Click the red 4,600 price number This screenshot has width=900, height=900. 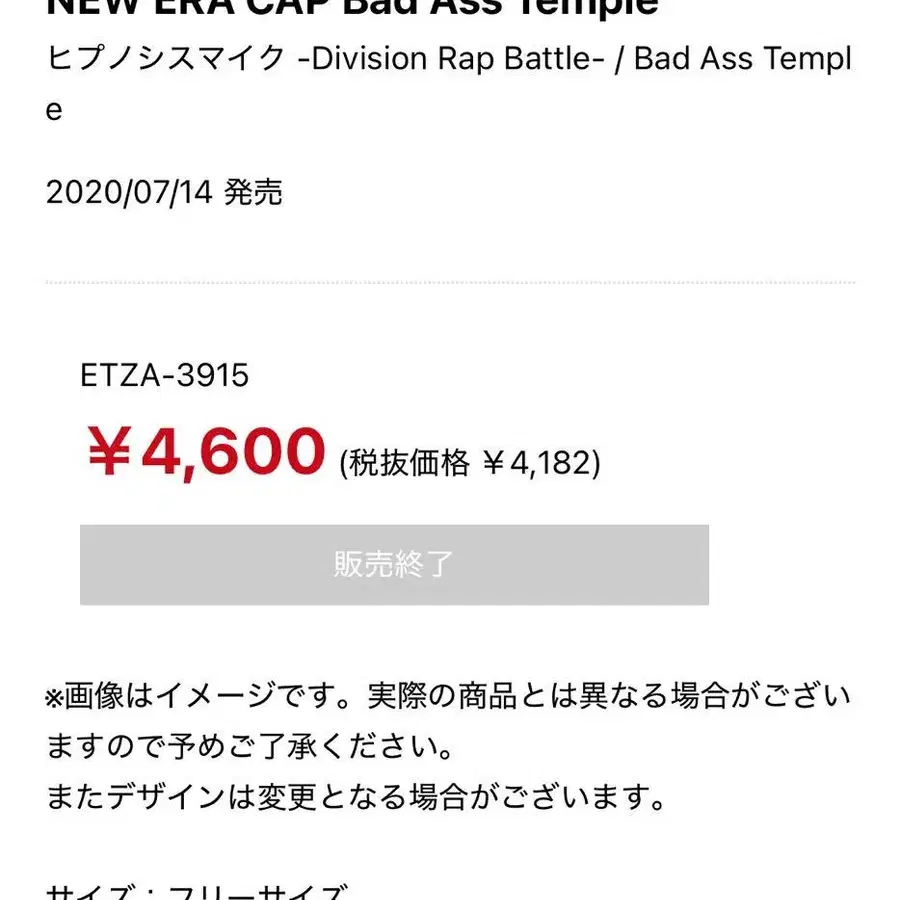point(234,453)
